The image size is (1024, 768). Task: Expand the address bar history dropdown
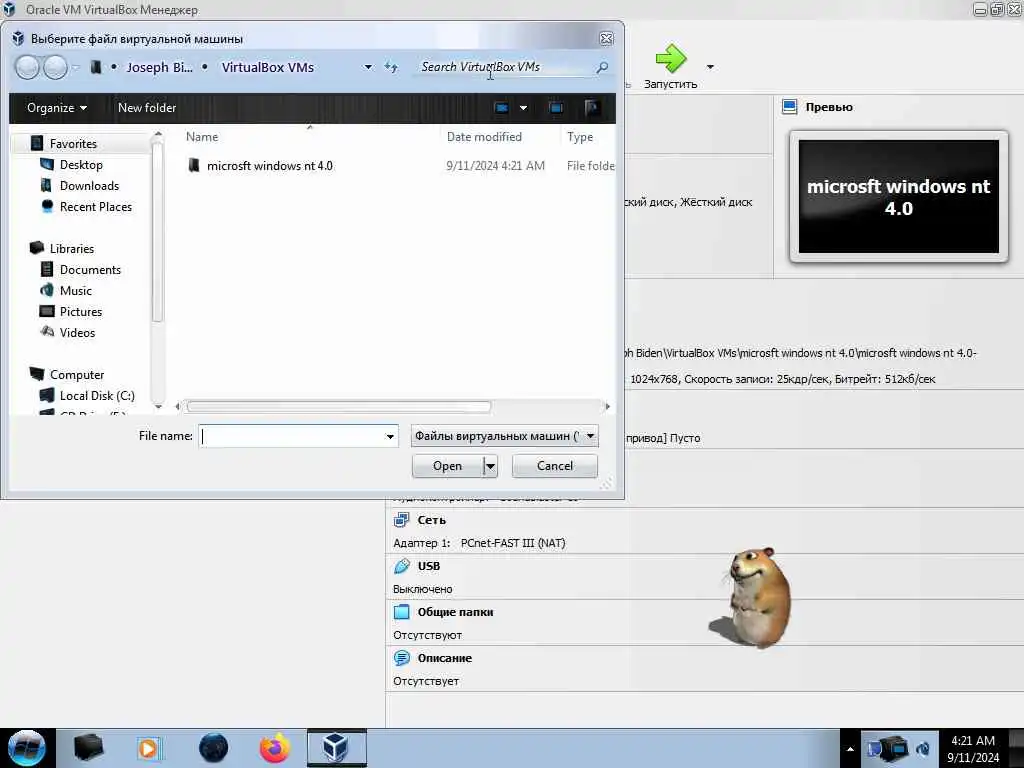tap(368, 67)
